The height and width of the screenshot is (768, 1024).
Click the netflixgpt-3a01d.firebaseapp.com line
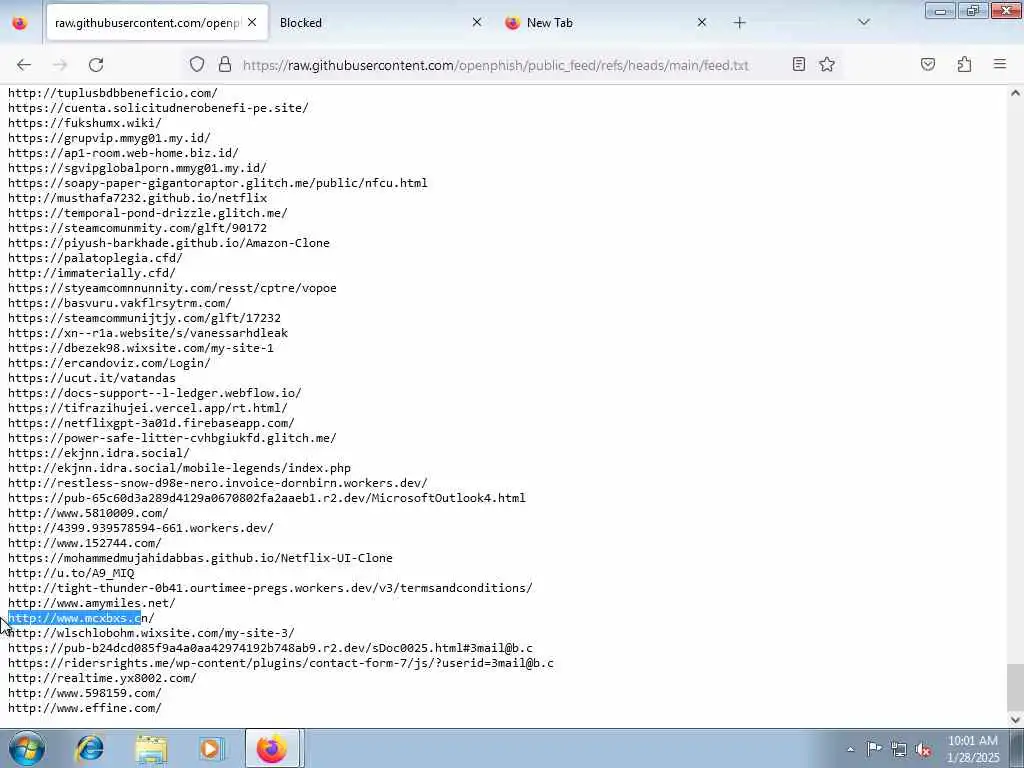point(151,423)
